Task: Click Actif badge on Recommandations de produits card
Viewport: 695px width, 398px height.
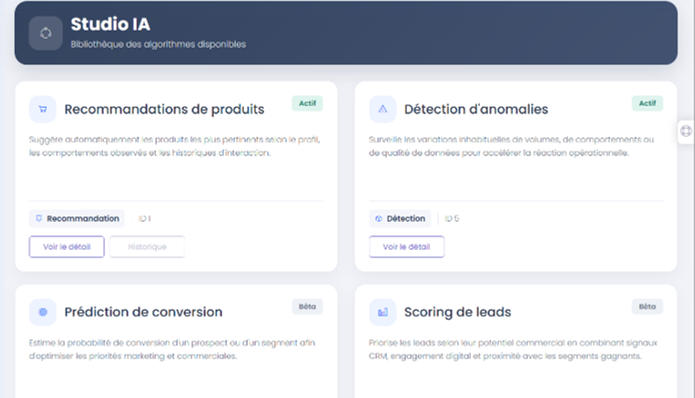Action: 307,103
